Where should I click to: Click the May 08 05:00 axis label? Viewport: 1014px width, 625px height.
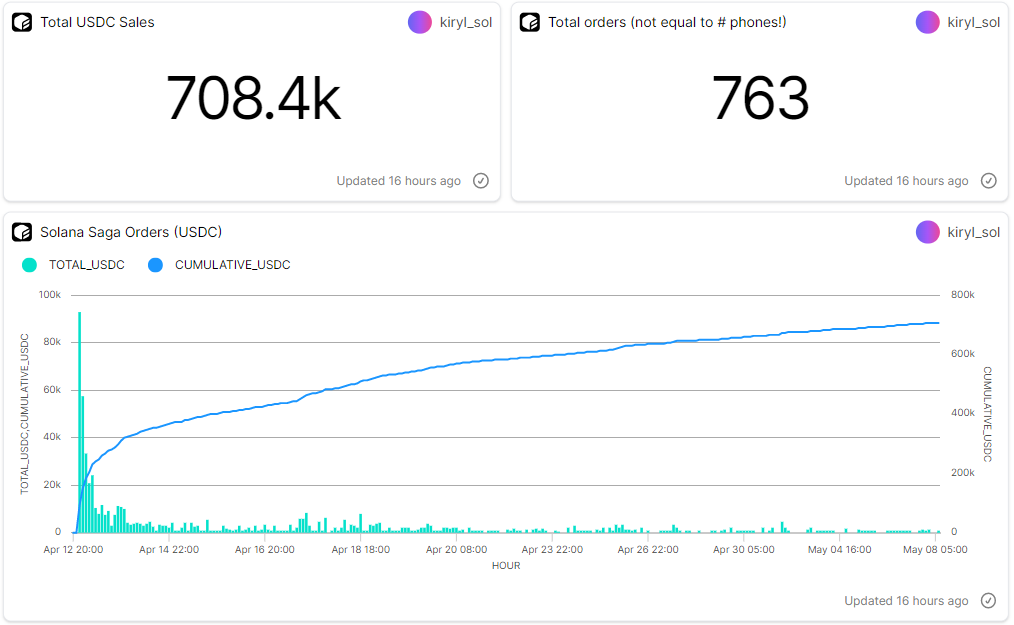935,550
